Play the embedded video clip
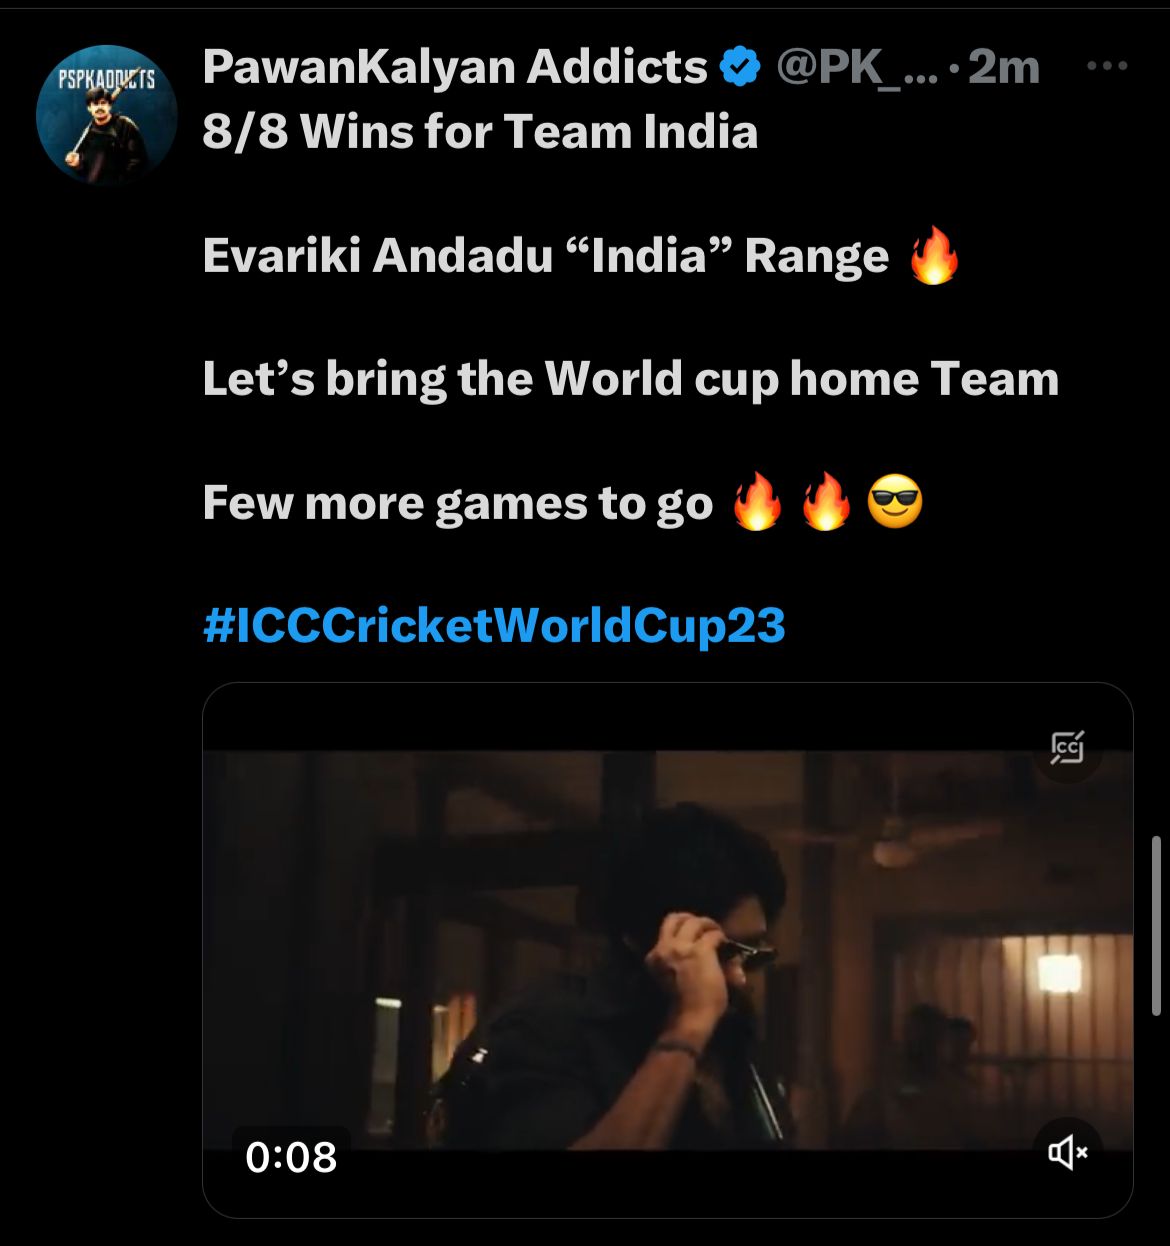The width and height of the screenshot is (1170, 1246). (667, 950)
